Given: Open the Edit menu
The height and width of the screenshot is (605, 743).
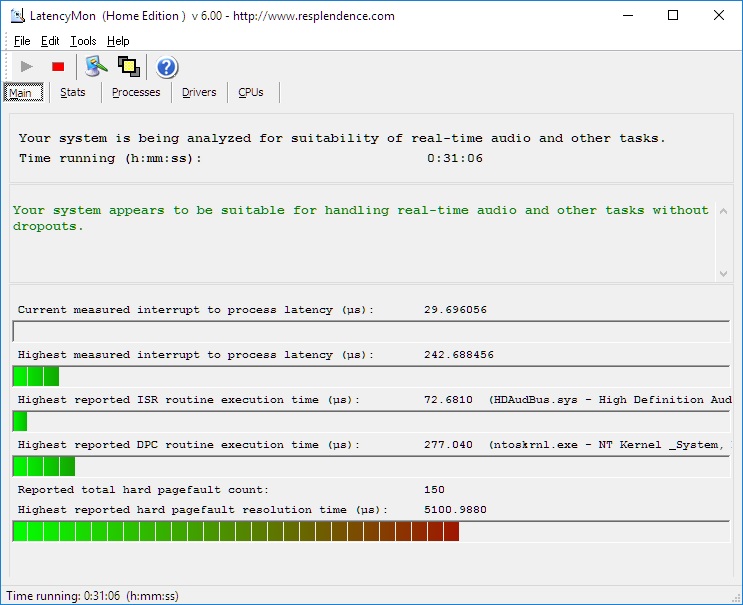Looking at the screenshot, I should click(50, 41).
